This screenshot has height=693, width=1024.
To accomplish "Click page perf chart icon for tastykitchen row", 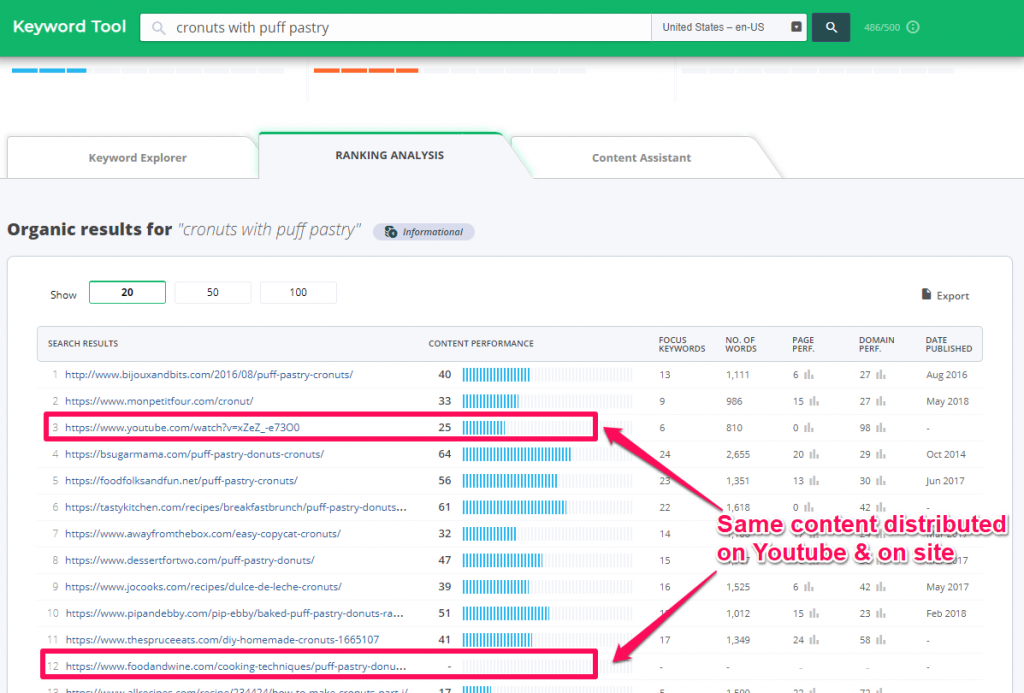I will click(x=809, y=508).
